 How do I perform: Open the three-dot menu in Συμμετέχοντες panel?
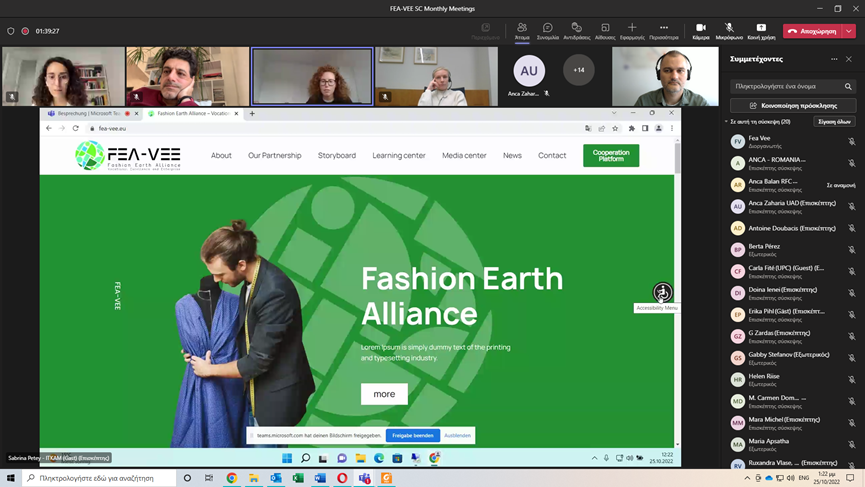click(x=834, y=59)
